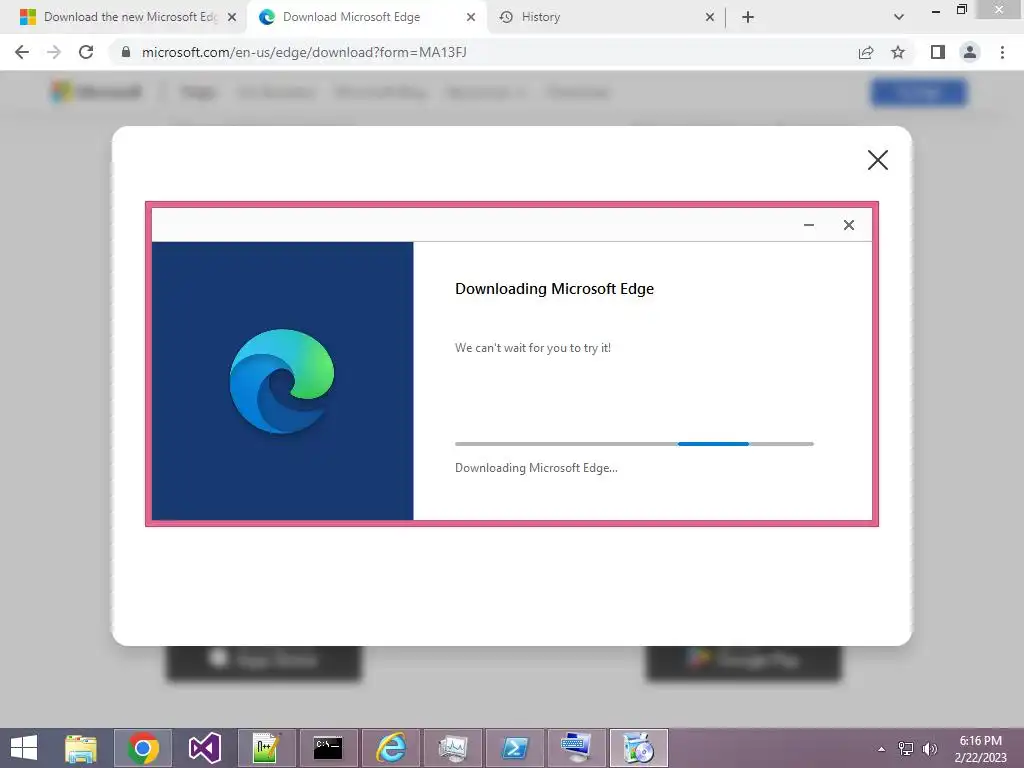The height and width of the screenshot is (768, 1024).
Task: Open the Chrome three-dot menu
Action: coord(1002,52)
